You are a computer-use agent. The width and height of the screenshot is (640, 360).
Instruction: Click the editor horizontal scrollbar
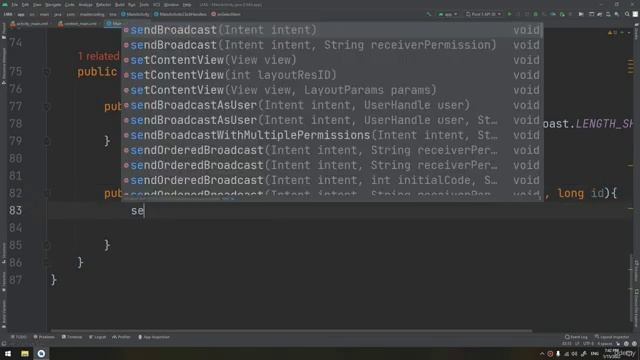[x=292, y=331]
